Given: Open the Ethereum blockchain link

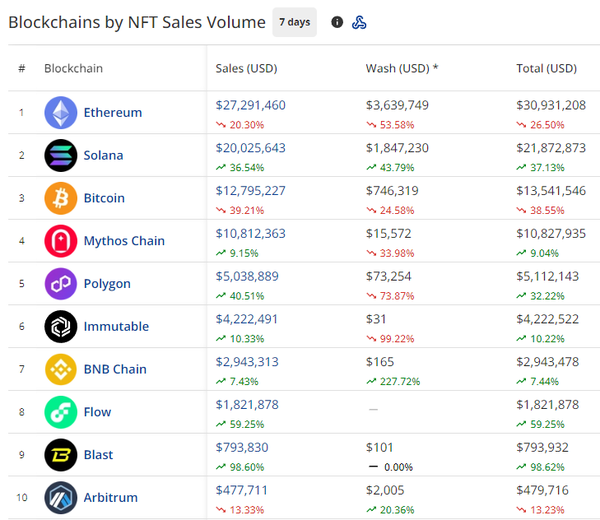Looking at the screenshot, I should click(112, 113).
